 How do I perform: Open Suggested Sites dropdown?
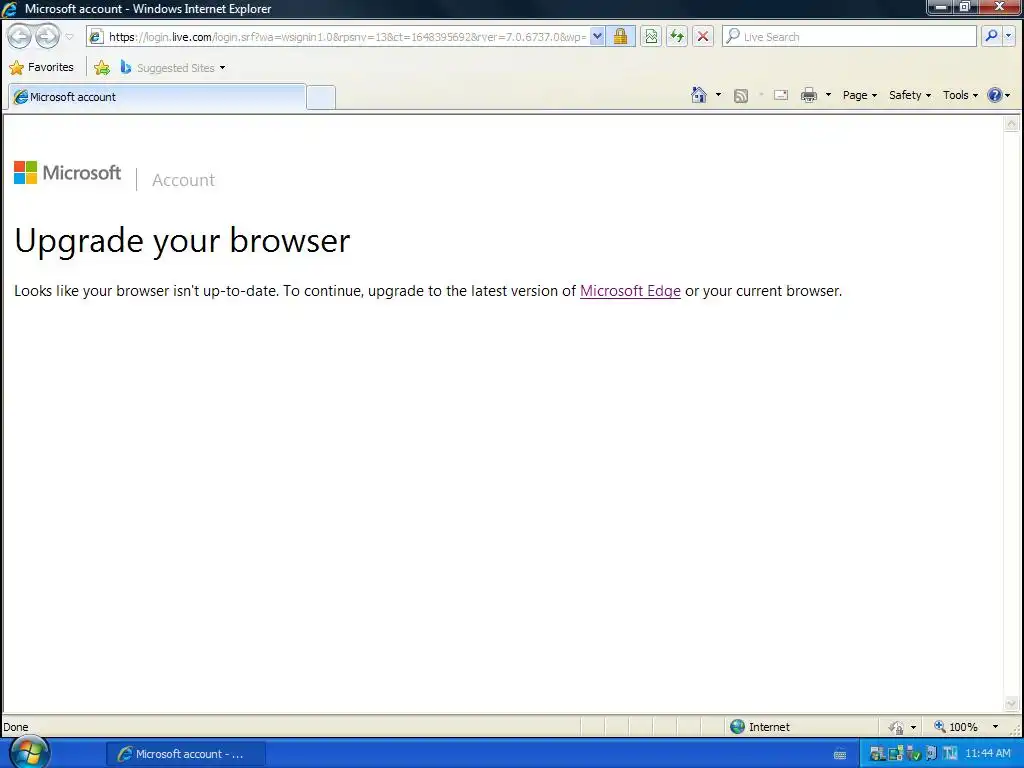point(172,67)
